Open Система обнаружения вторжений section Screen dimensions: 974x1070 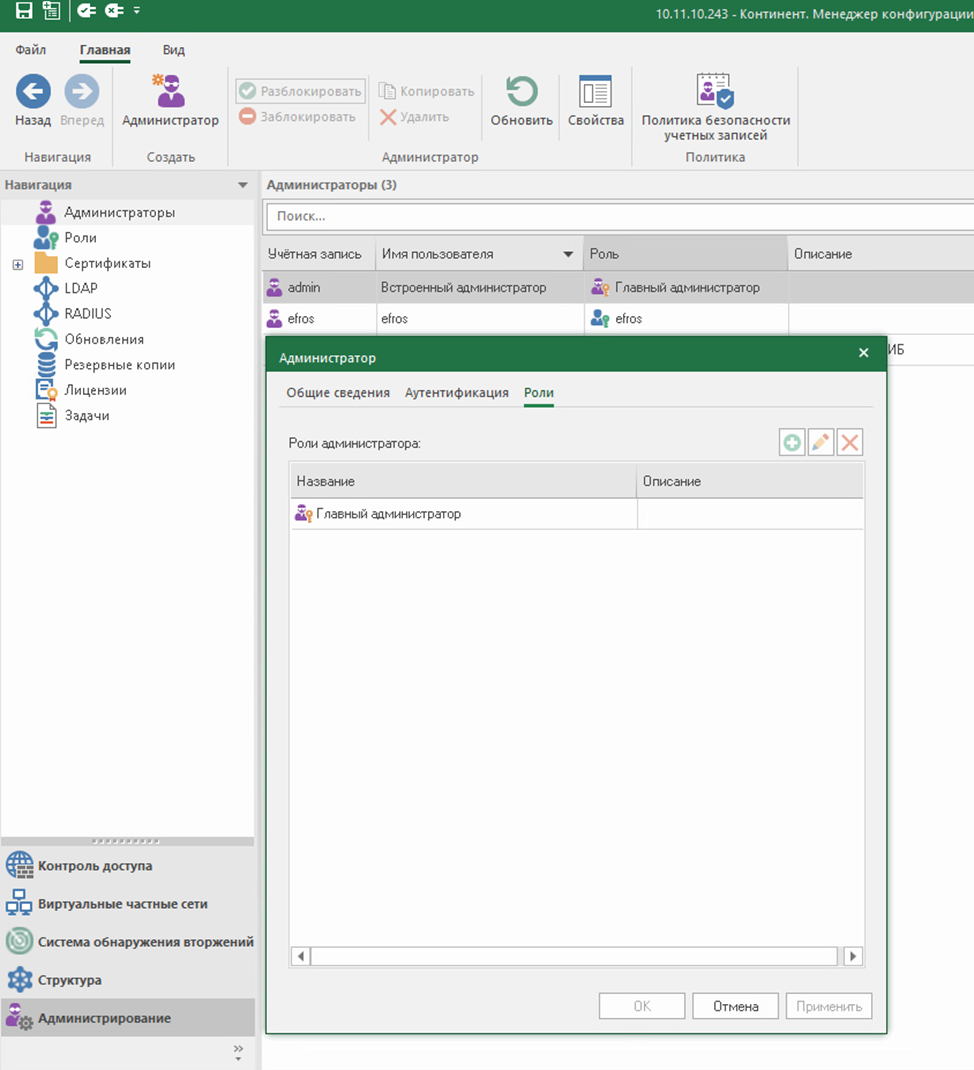click(x=128, y=942)
